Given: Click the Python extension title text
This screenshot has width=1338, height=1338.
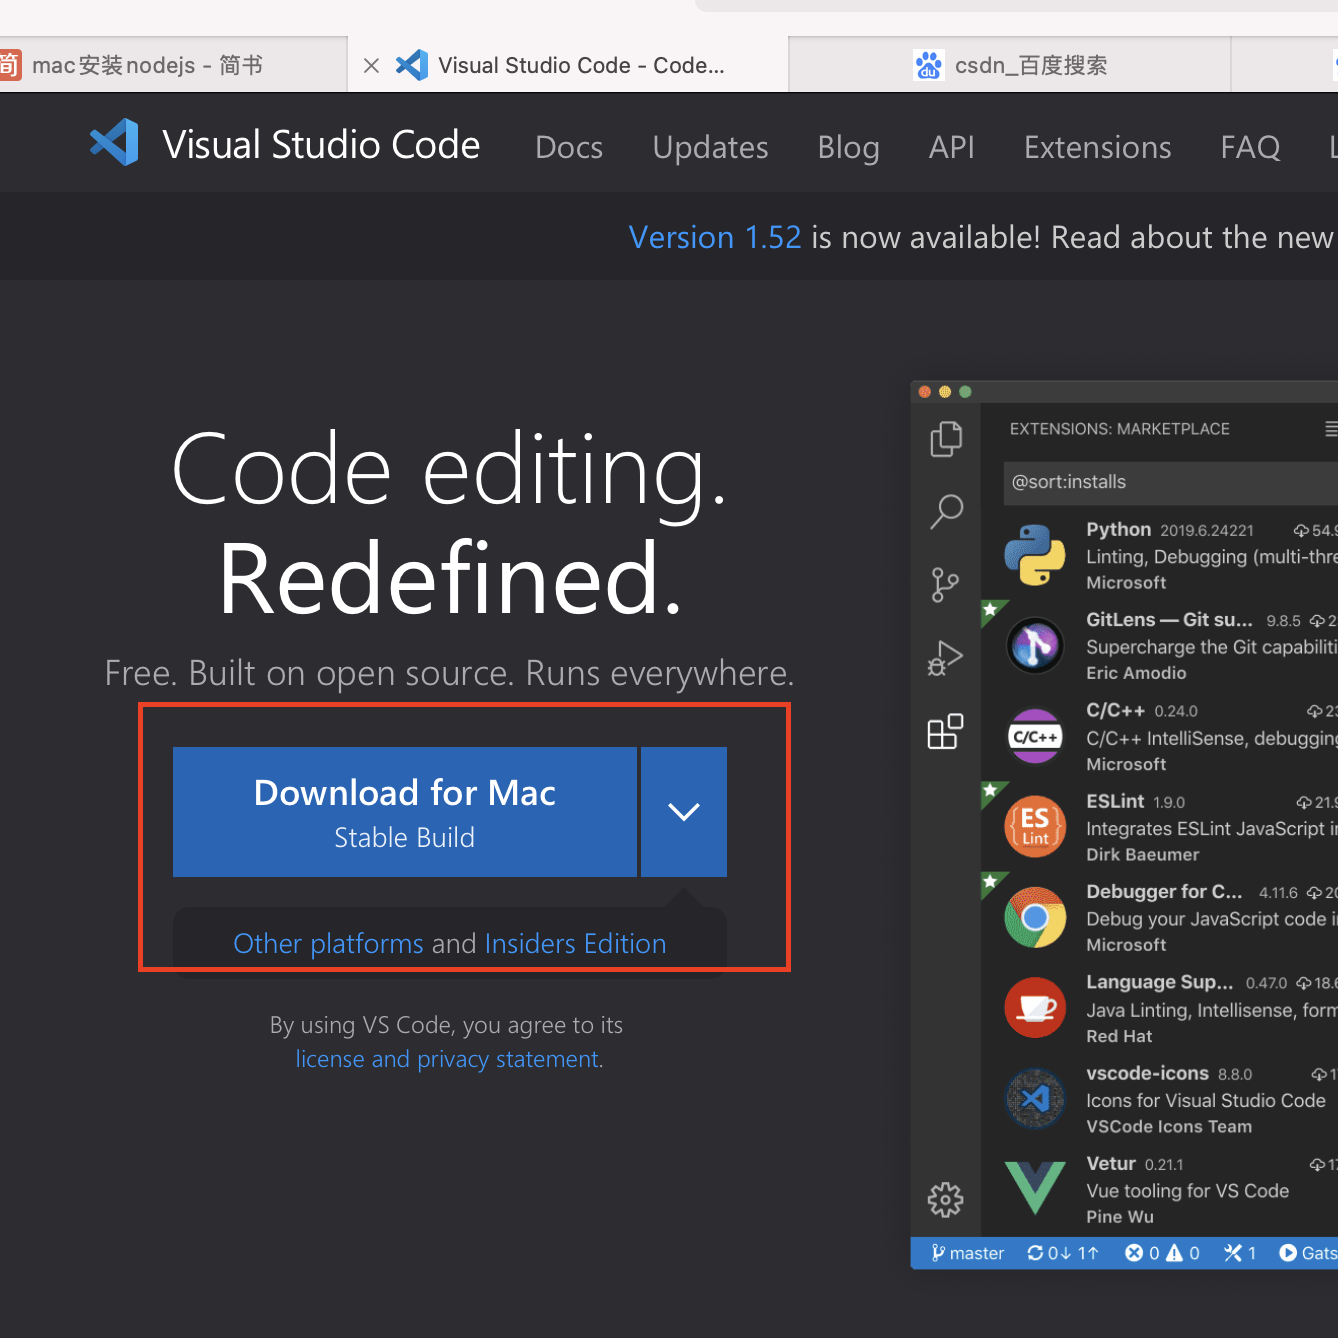Looking at the screenshot, I should [x=1118, y=529].
